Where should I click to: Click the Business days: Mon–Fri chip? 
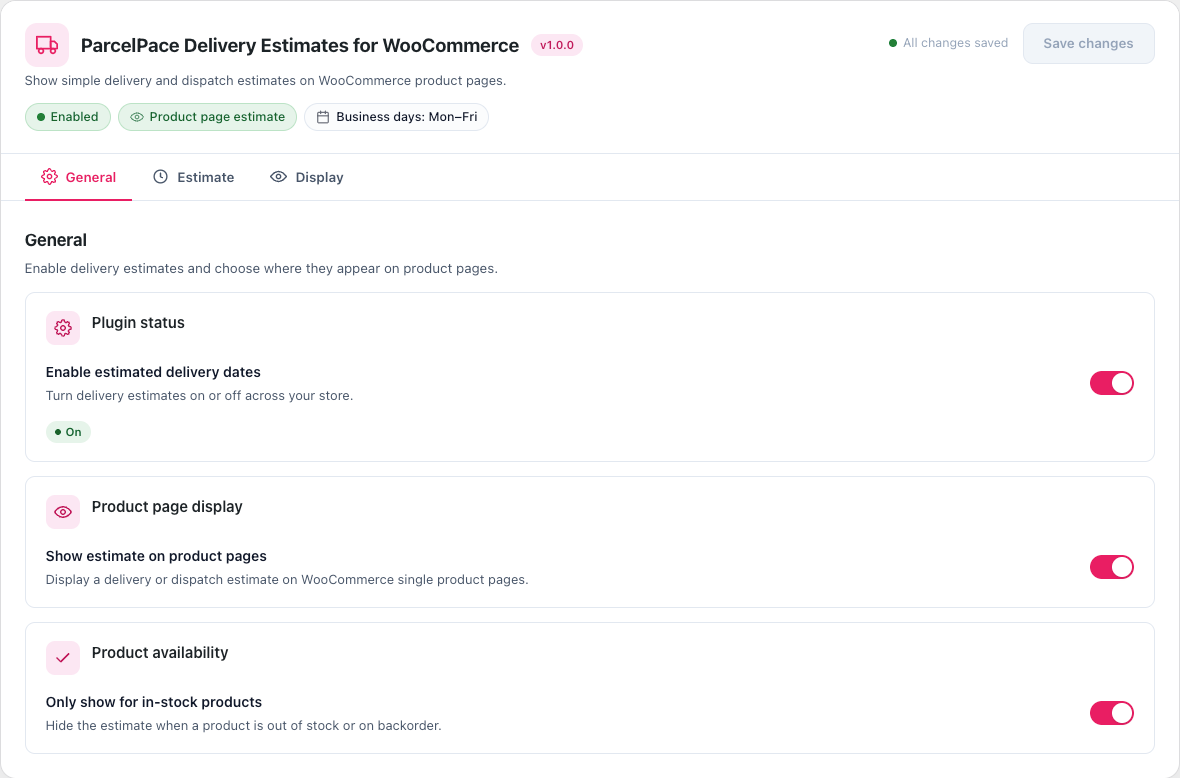397,117
